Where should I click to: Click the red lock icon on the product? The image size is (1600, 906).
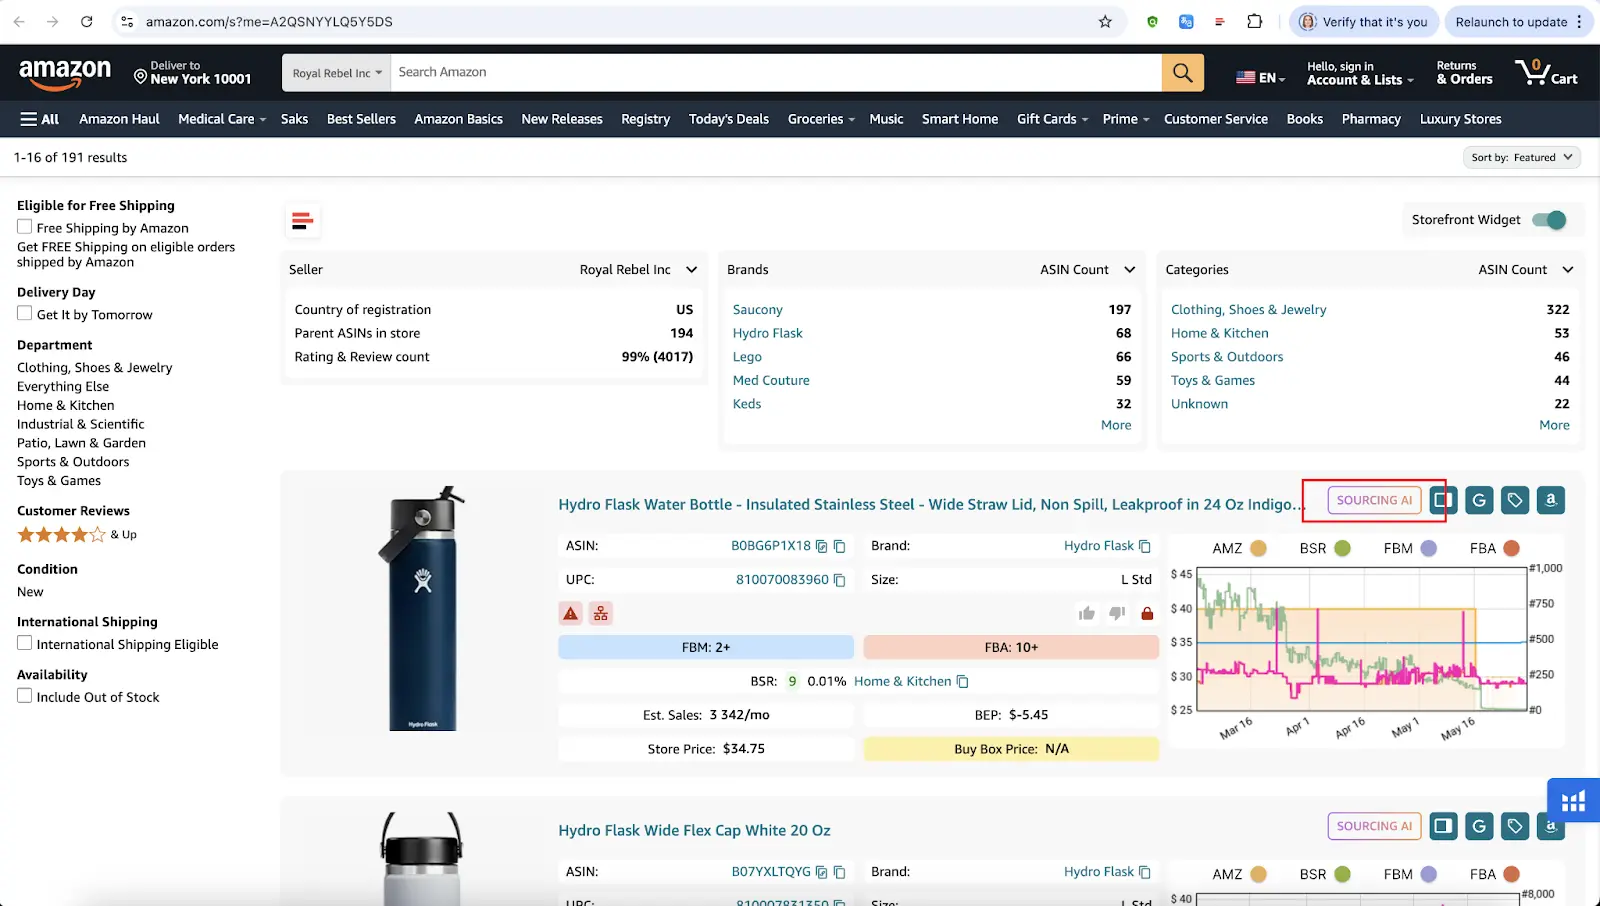(x=1146, y=613)
